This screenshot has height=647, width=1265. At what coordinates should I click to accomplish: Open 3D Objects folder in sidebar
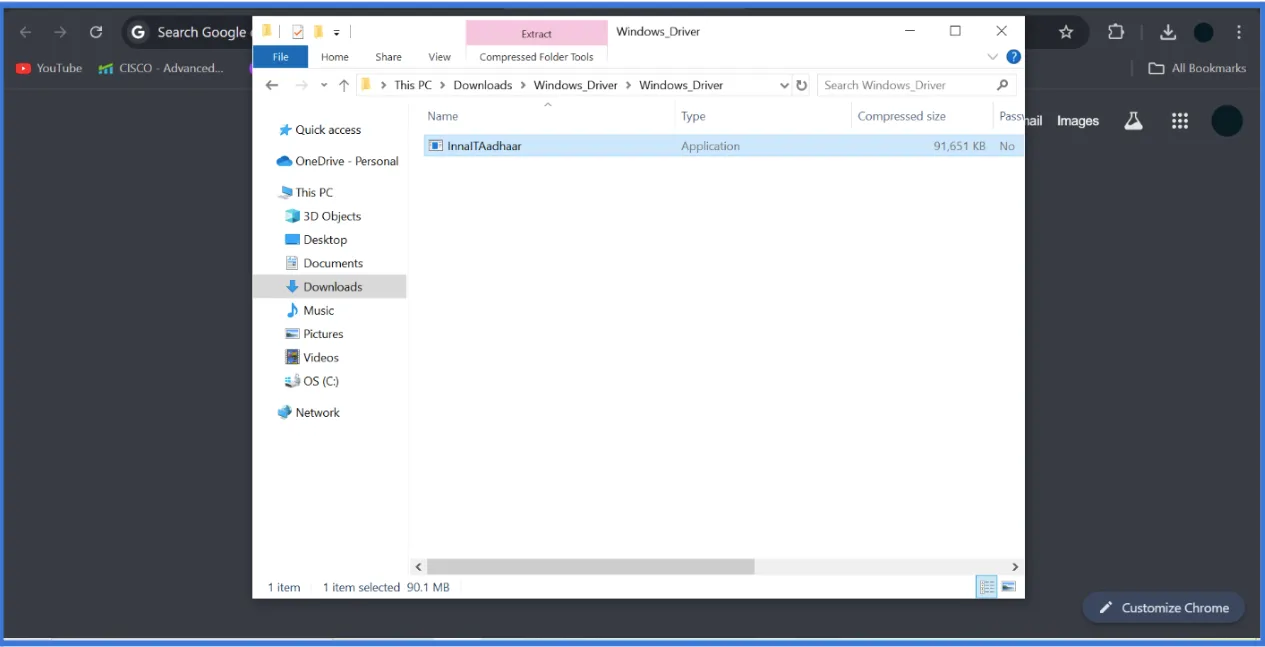(x=323, y=216)
